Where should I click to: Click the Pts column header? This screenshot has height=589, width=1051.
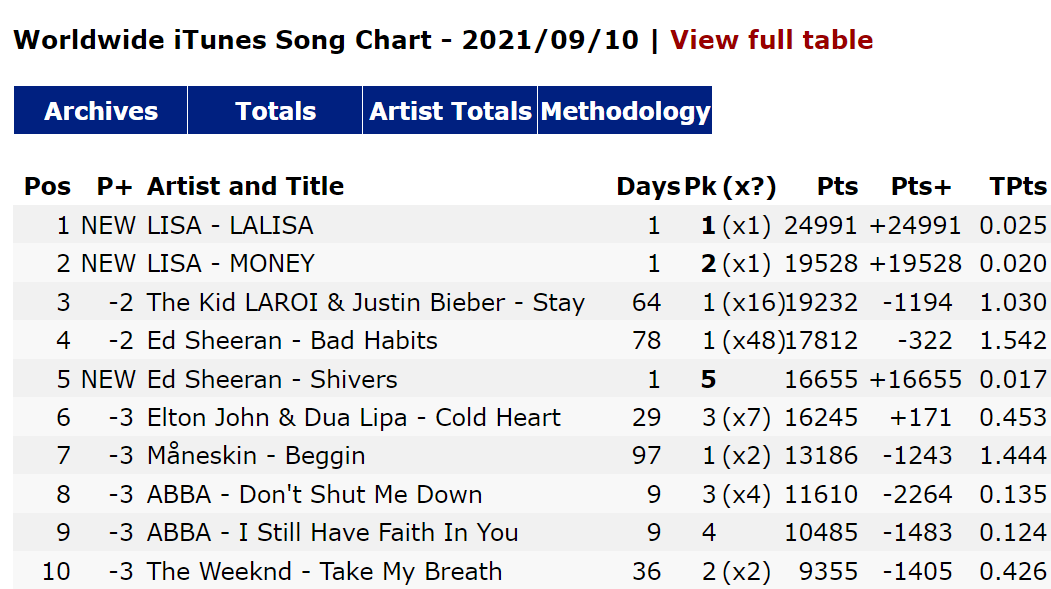pos(837,186)
